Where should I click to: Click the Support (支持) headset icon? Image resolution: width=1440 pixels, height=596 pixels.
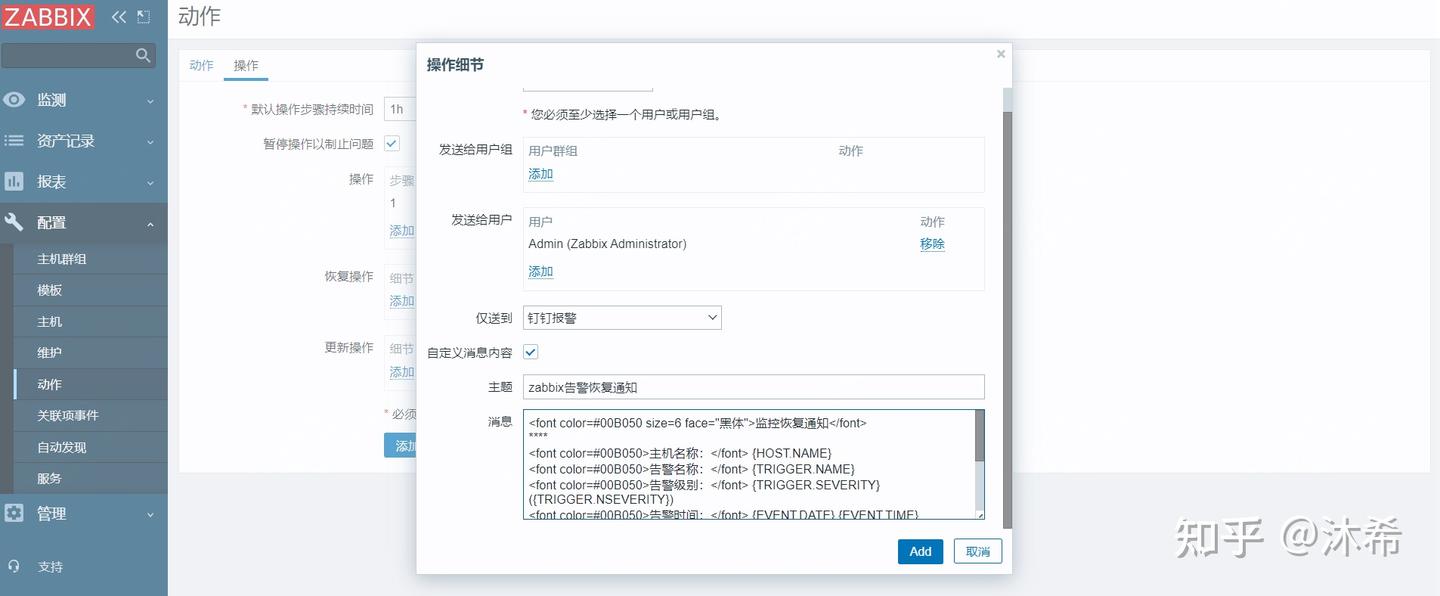coord(16,566)
